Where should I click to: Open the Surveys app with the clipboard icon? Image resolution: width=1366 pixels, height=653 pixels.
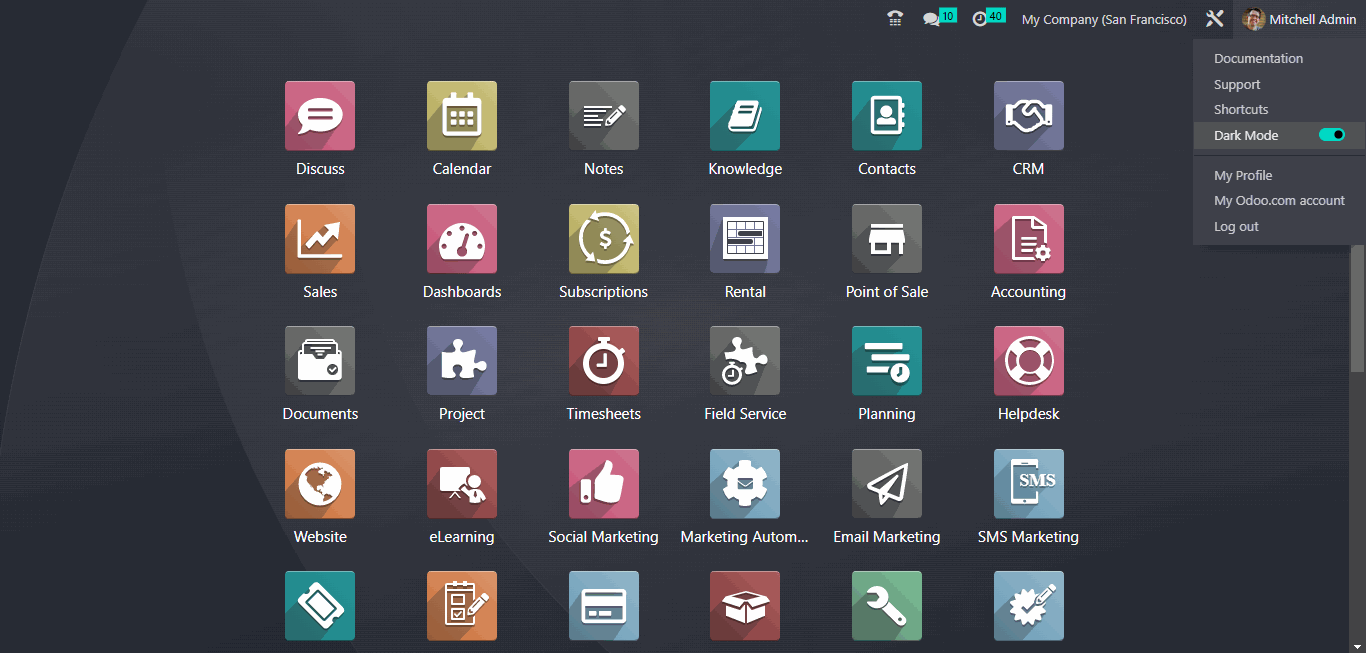[x=461, y=605]
